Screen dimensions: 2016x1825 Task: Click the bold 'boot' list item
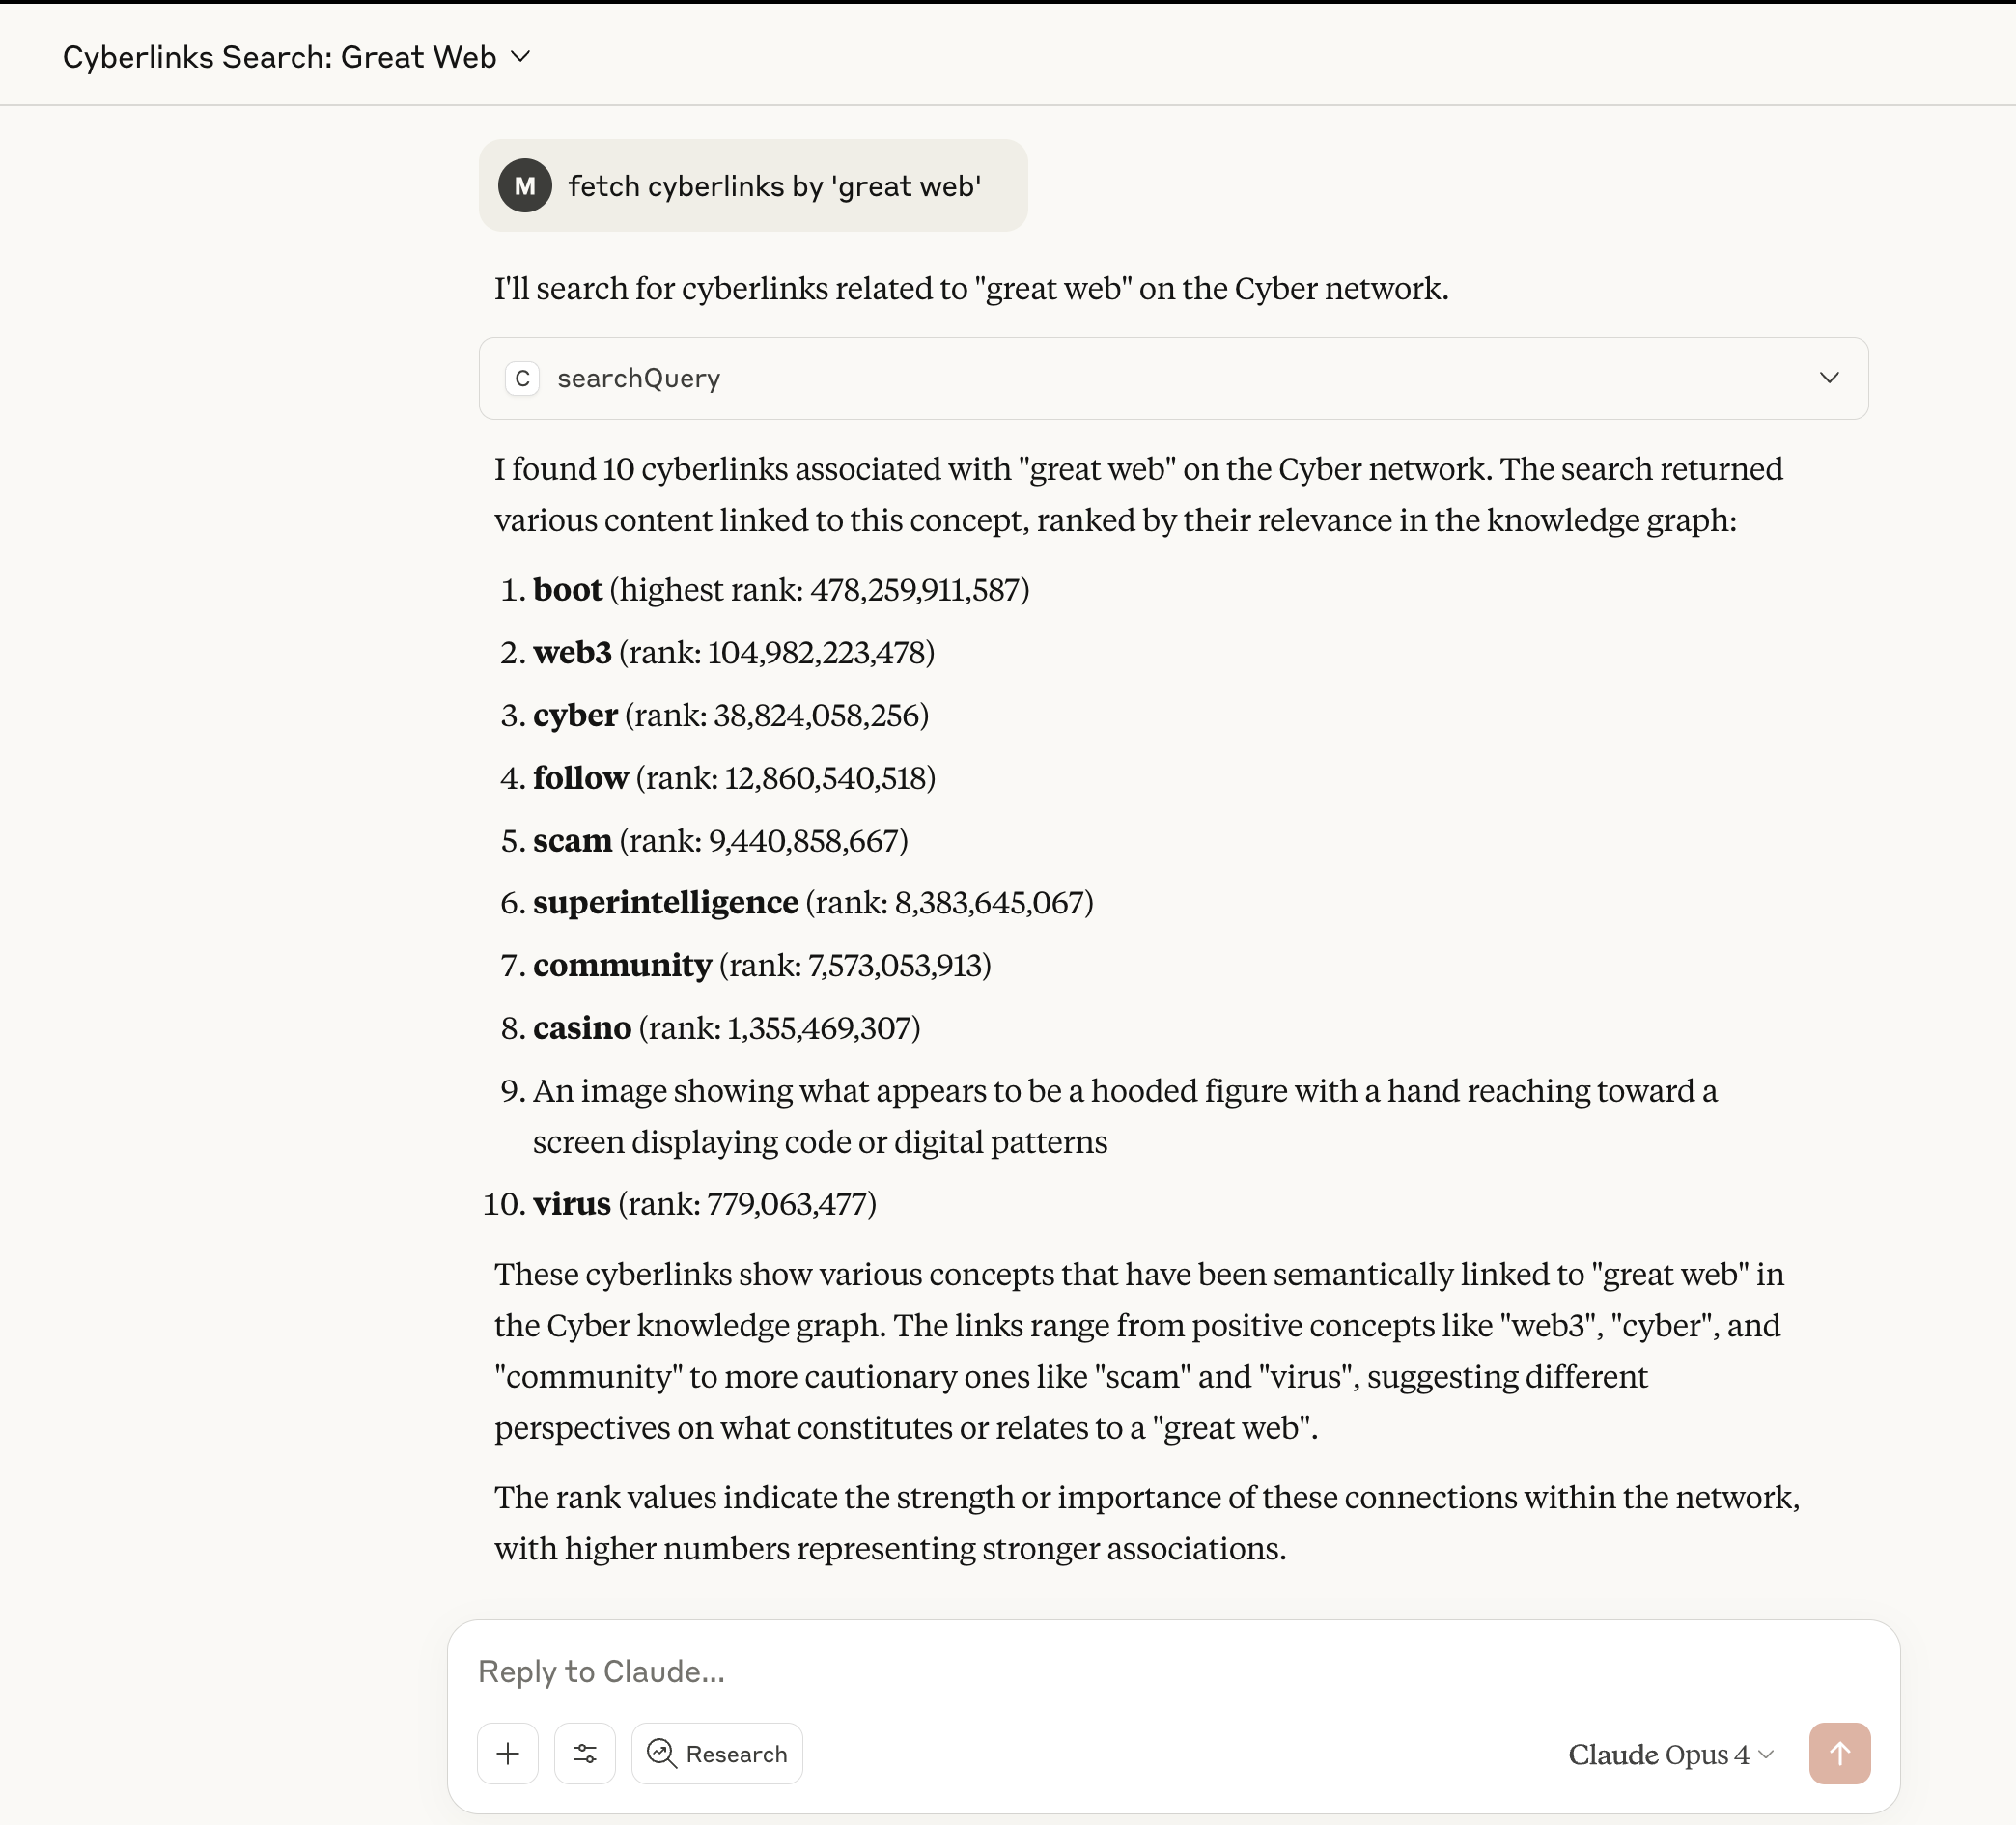click(x=567, y=590)
